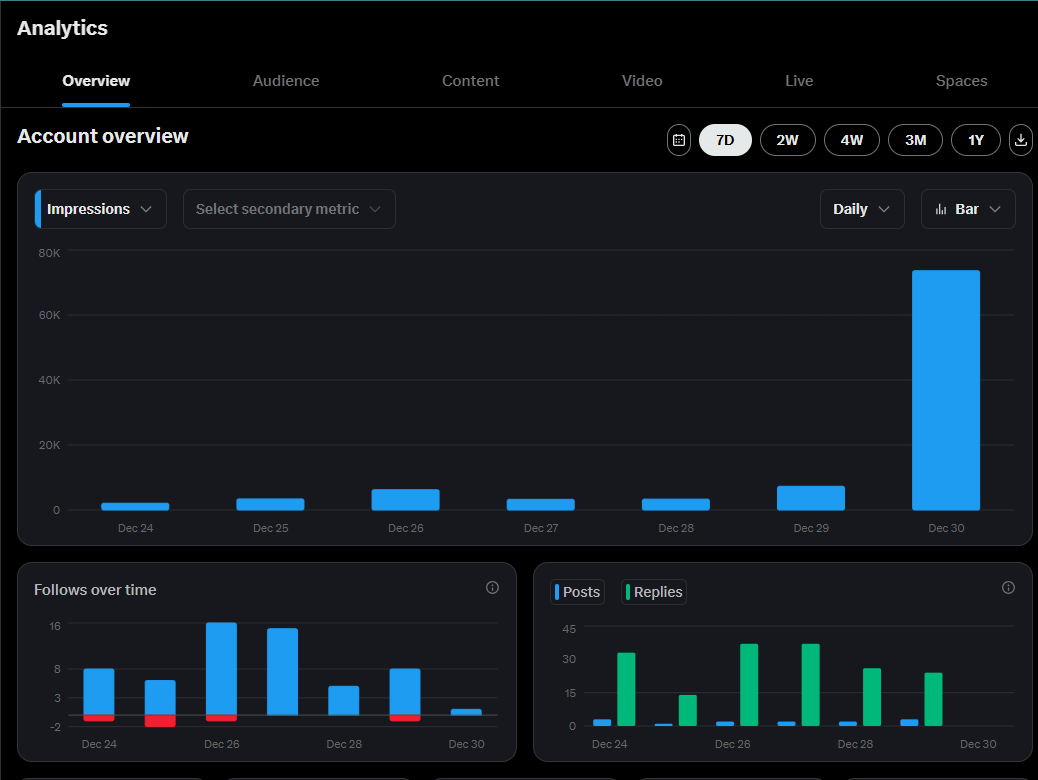Open the Daily granularity dropdown
This screenshot has height=780, width=1038.
pos(862,209)
